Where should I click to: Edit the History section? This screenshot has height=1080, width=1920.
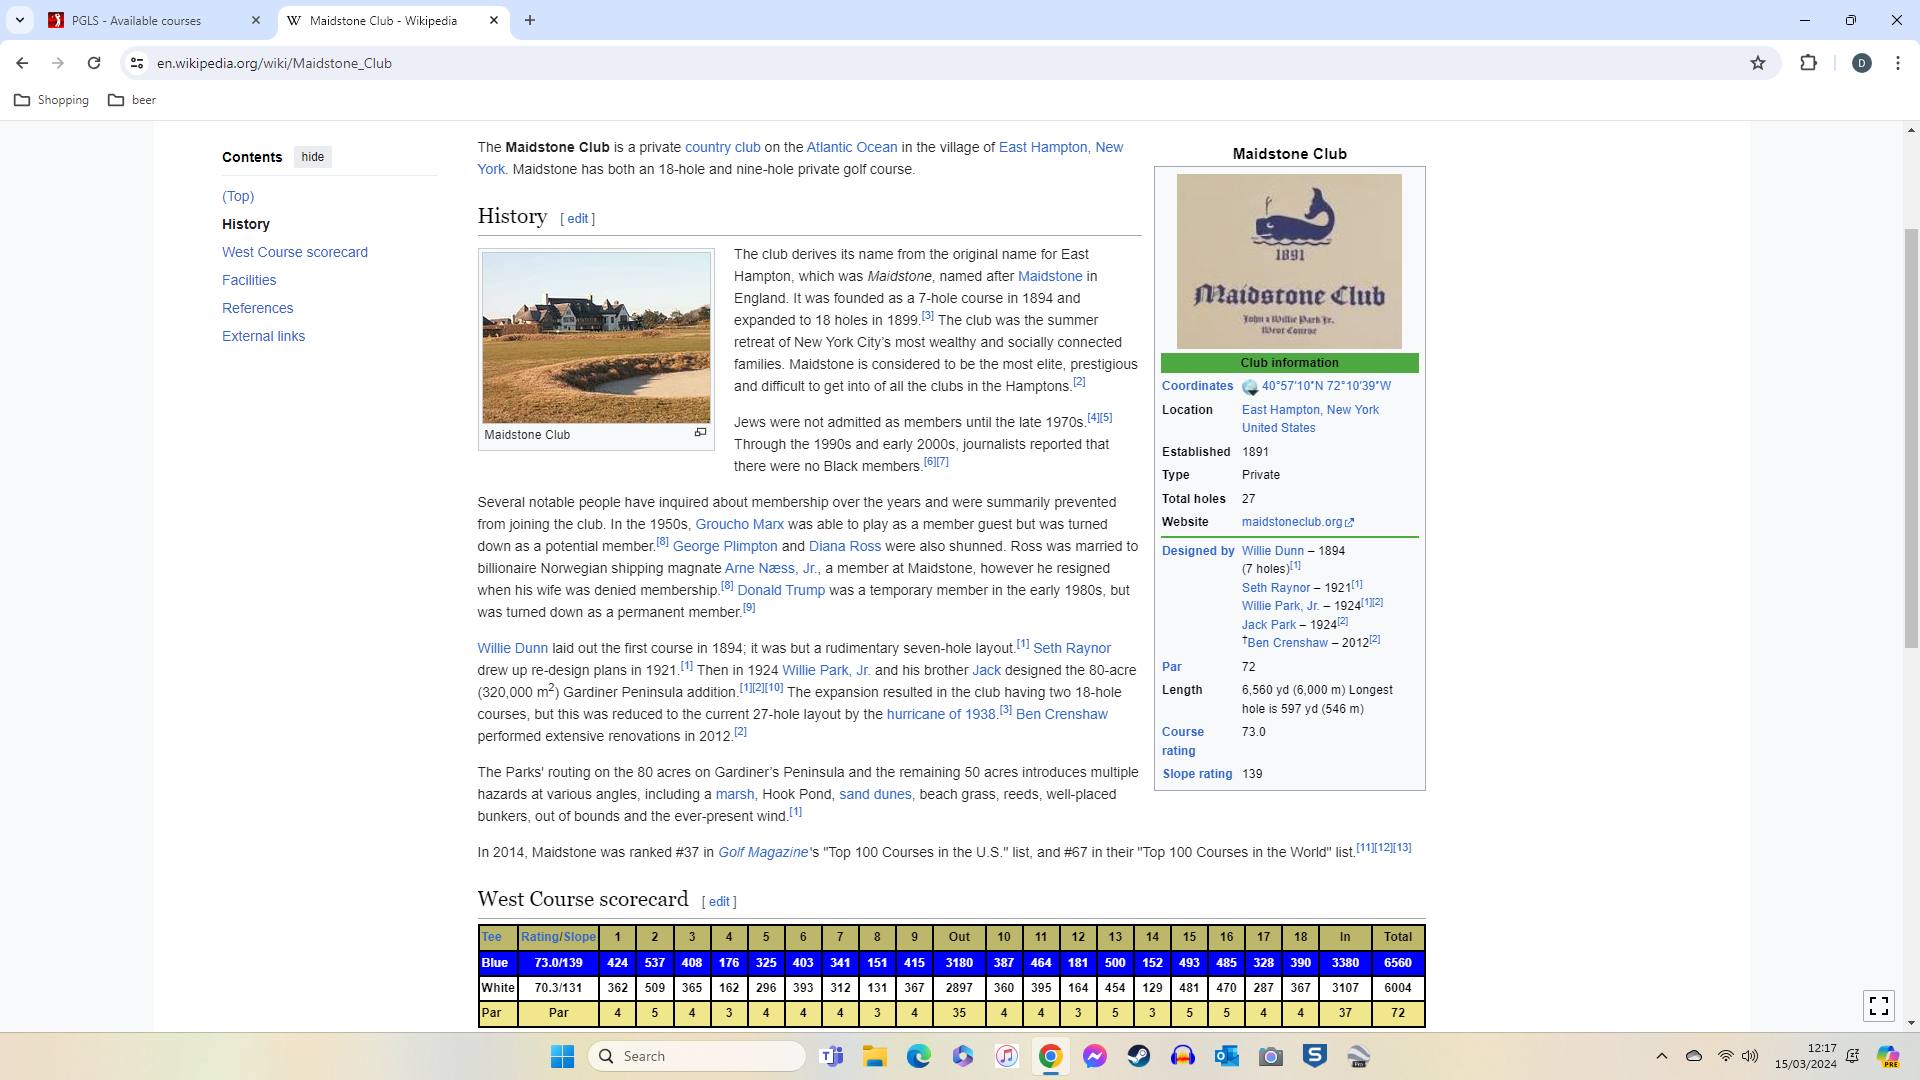[x=578, y=219]
